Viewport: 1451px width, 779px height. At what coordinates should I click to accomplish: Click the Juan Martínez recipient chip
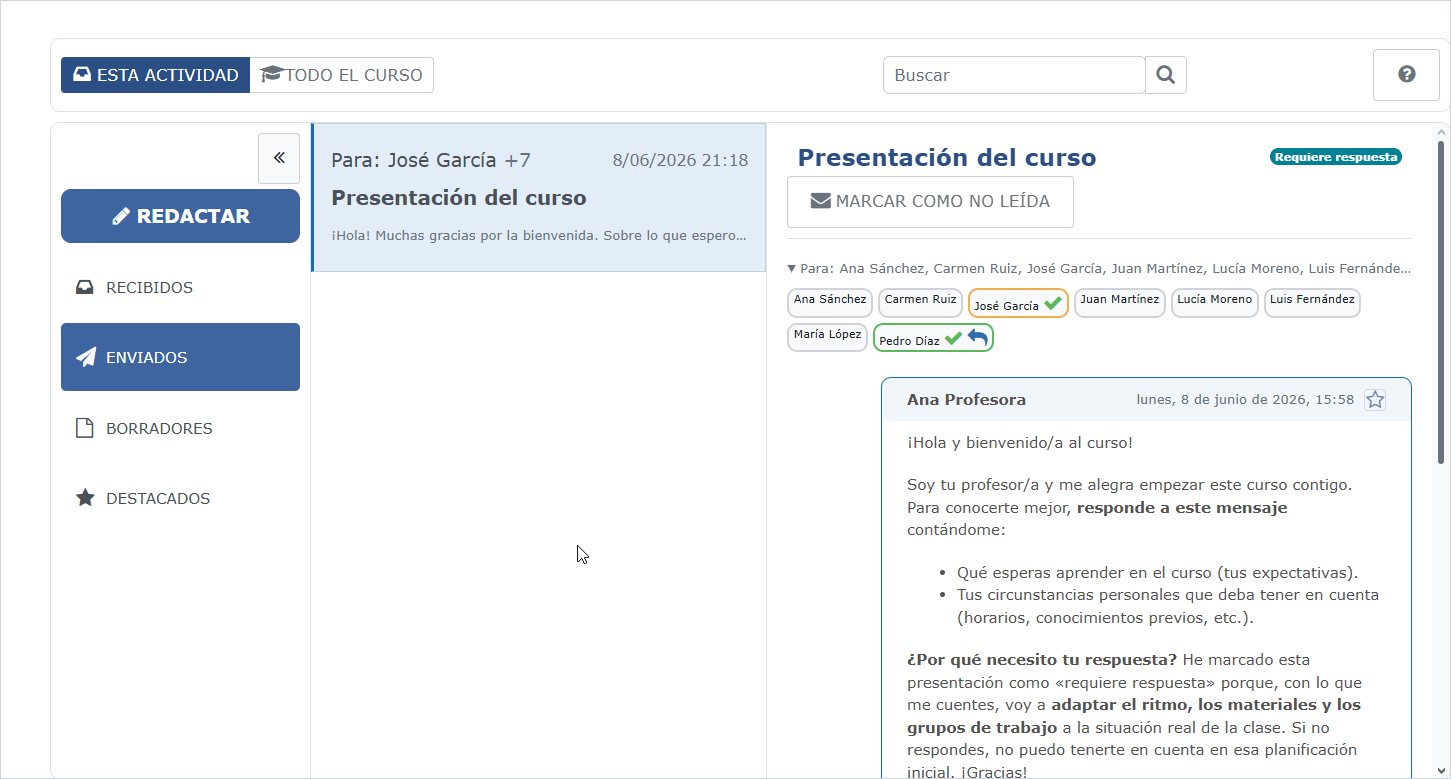pos(1120,303)
